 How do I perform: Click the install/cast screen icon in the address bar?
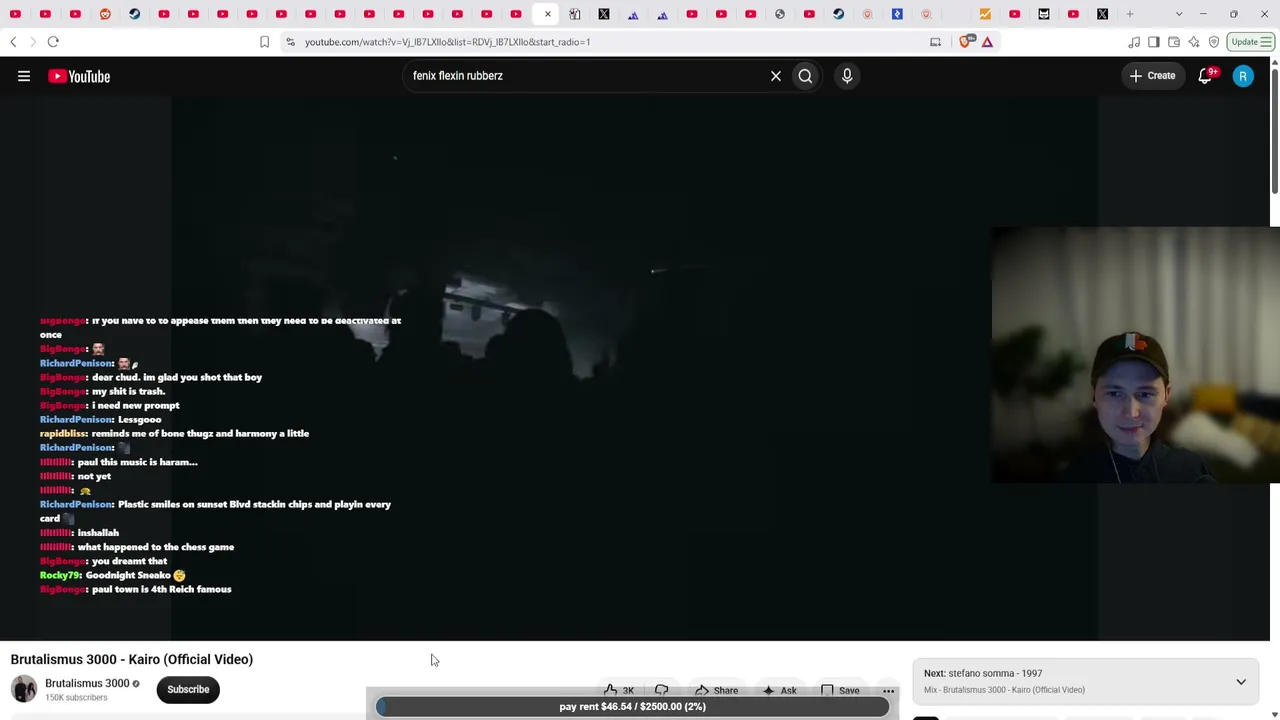(935, 42)
